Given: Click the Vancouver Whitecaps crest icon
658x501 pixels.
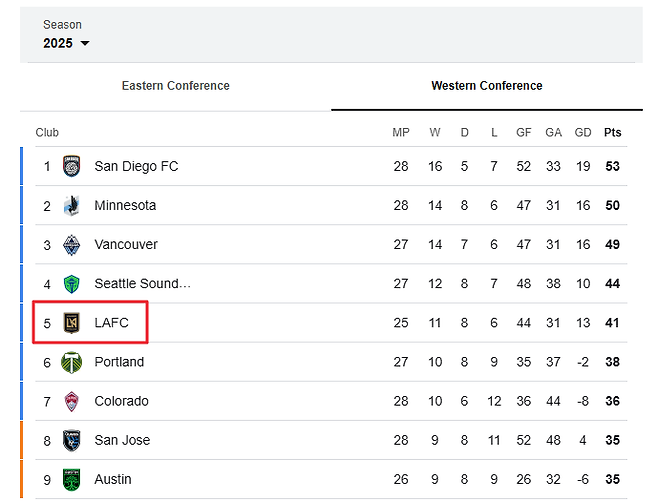Looking at the screenshot, I should click(x=71, y=245).
